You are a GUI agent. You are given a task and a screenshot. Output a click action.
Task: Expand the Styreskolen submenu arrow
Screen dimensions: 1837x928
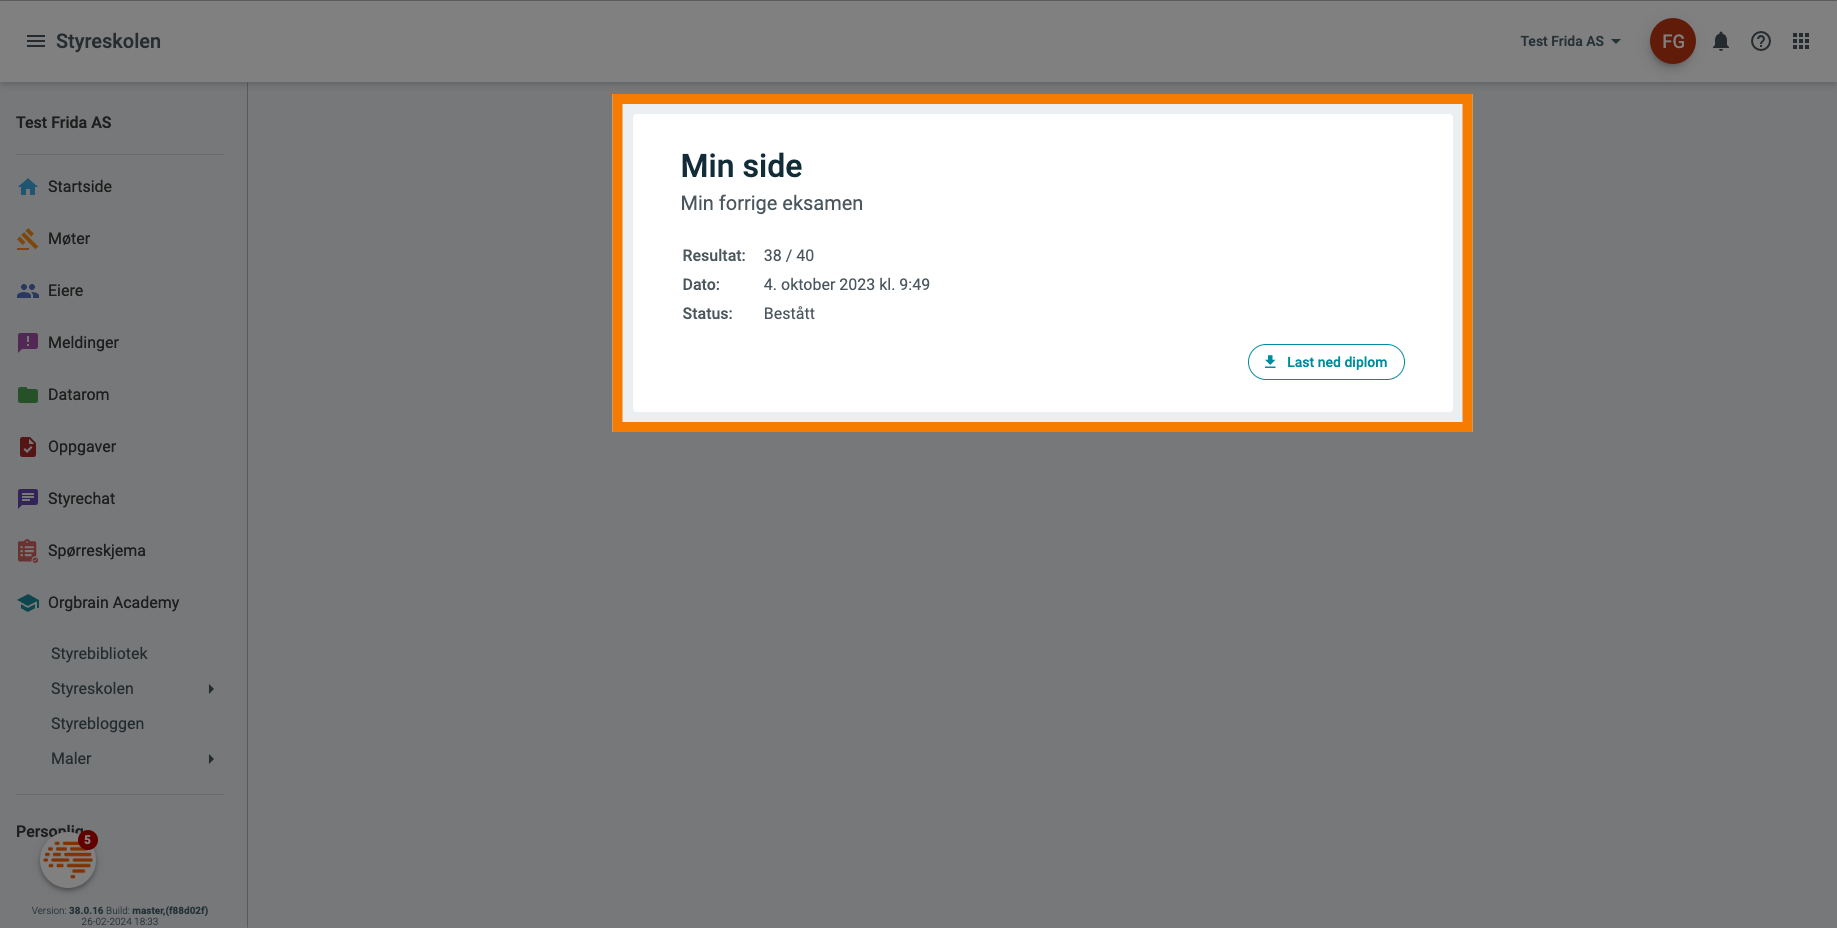point(211,689)
